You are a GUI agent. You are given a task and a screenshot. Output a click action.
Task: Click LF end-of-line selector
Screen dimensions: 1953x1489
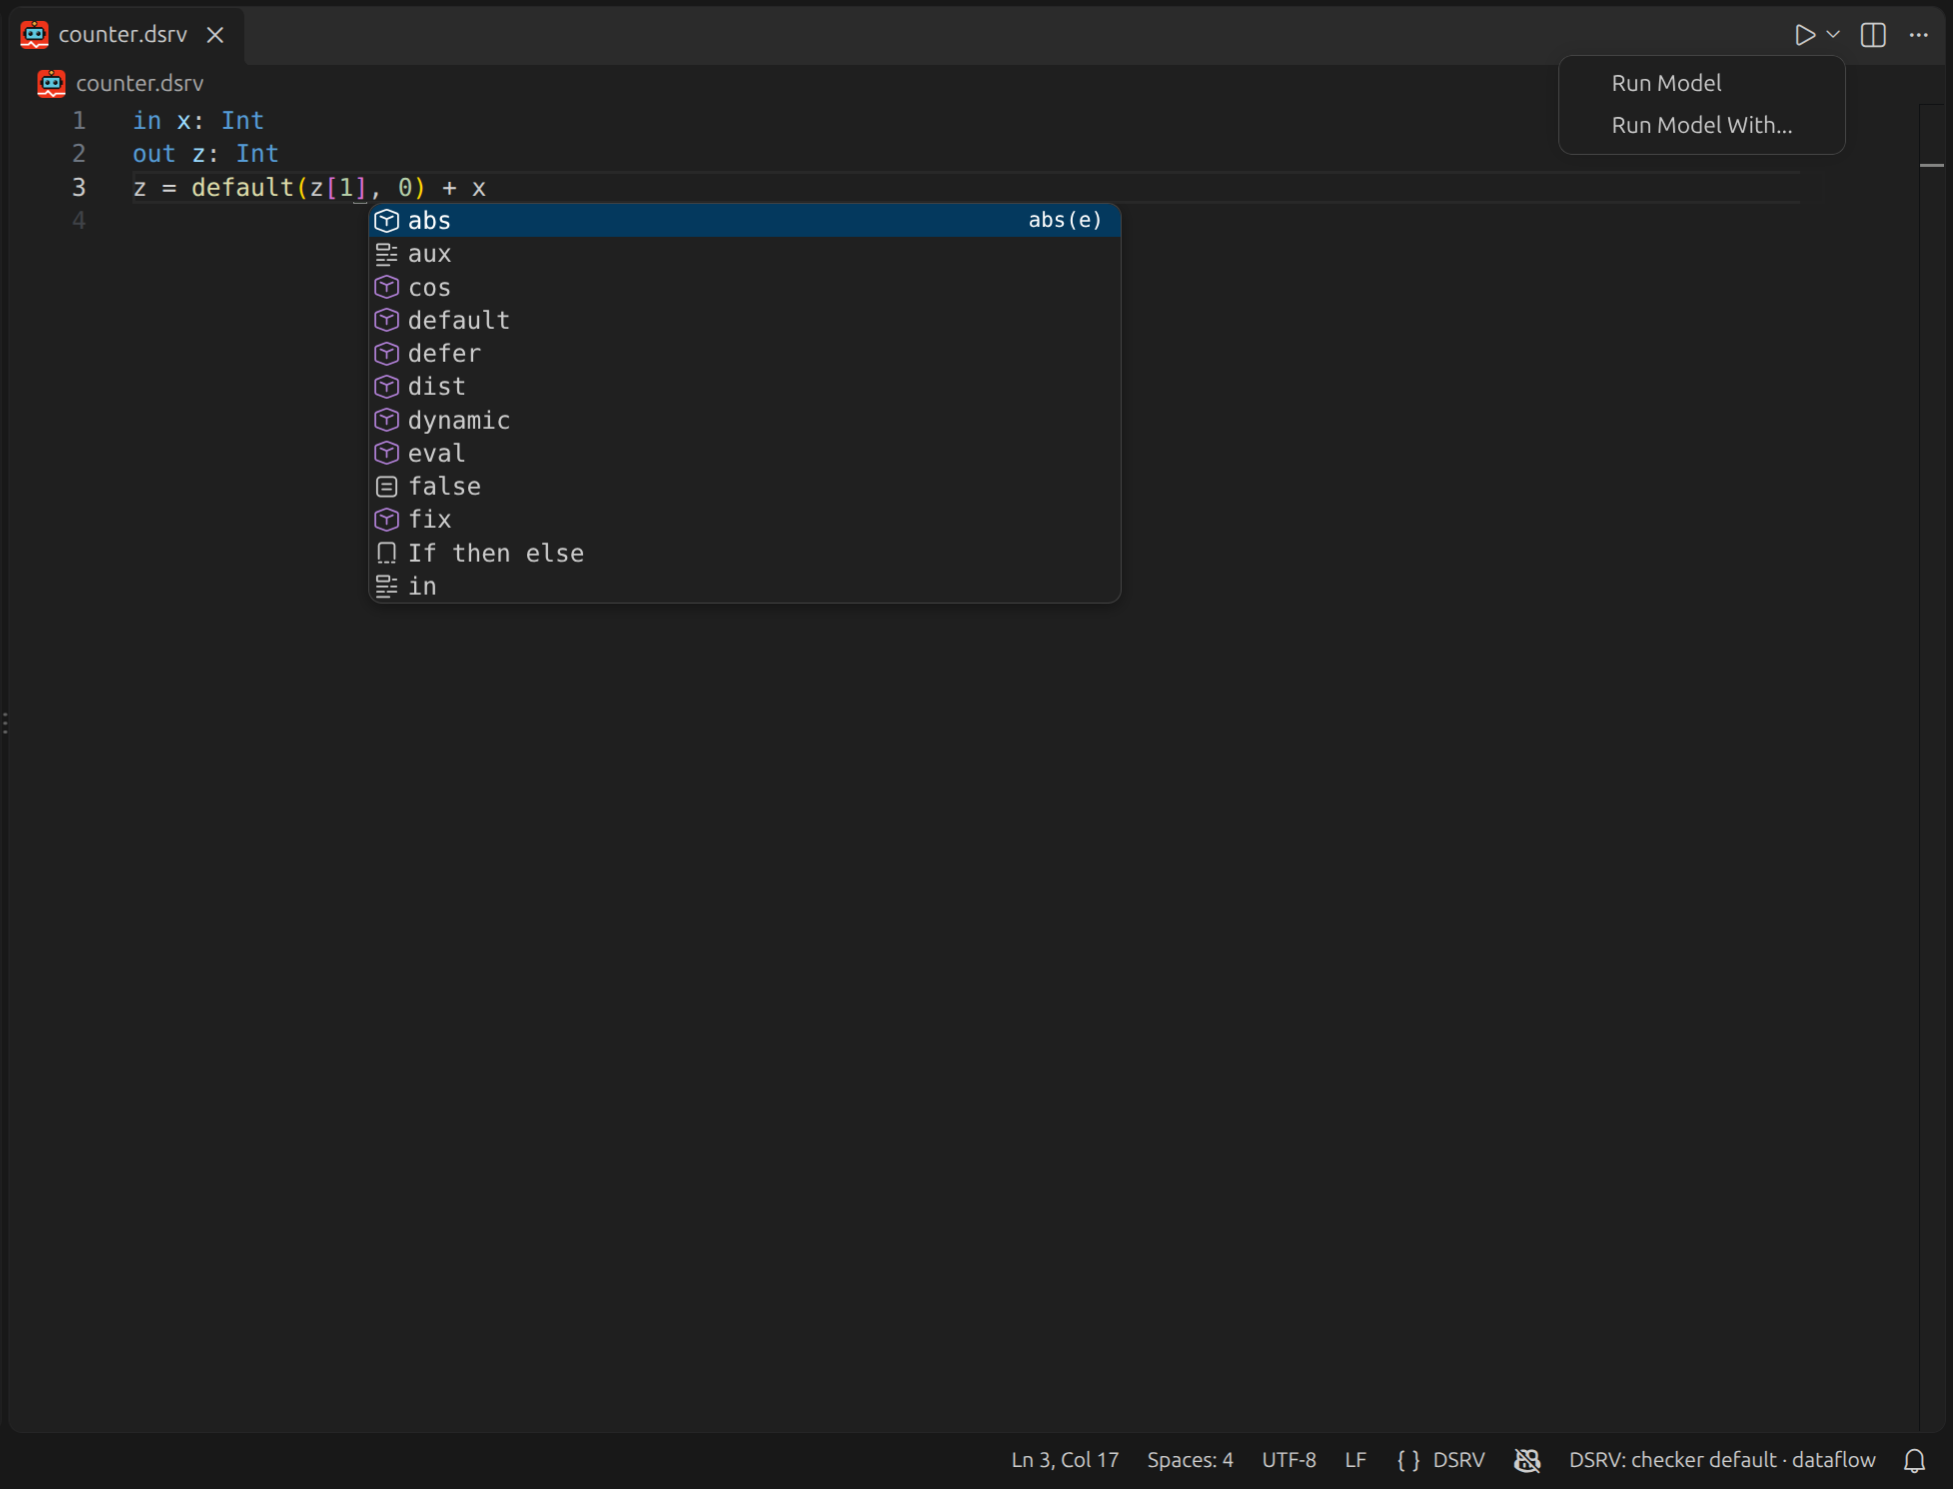tap(1355, 1460)
